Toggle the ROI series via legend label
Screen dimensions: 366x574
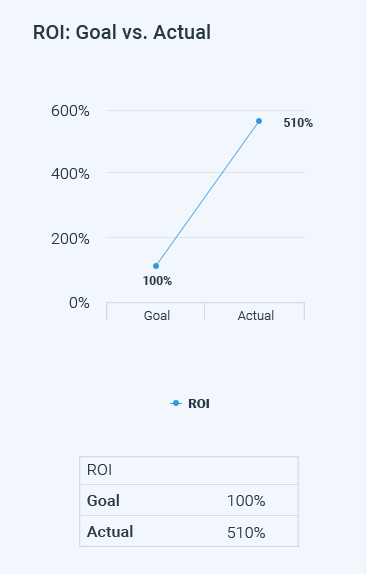point(199,403)
